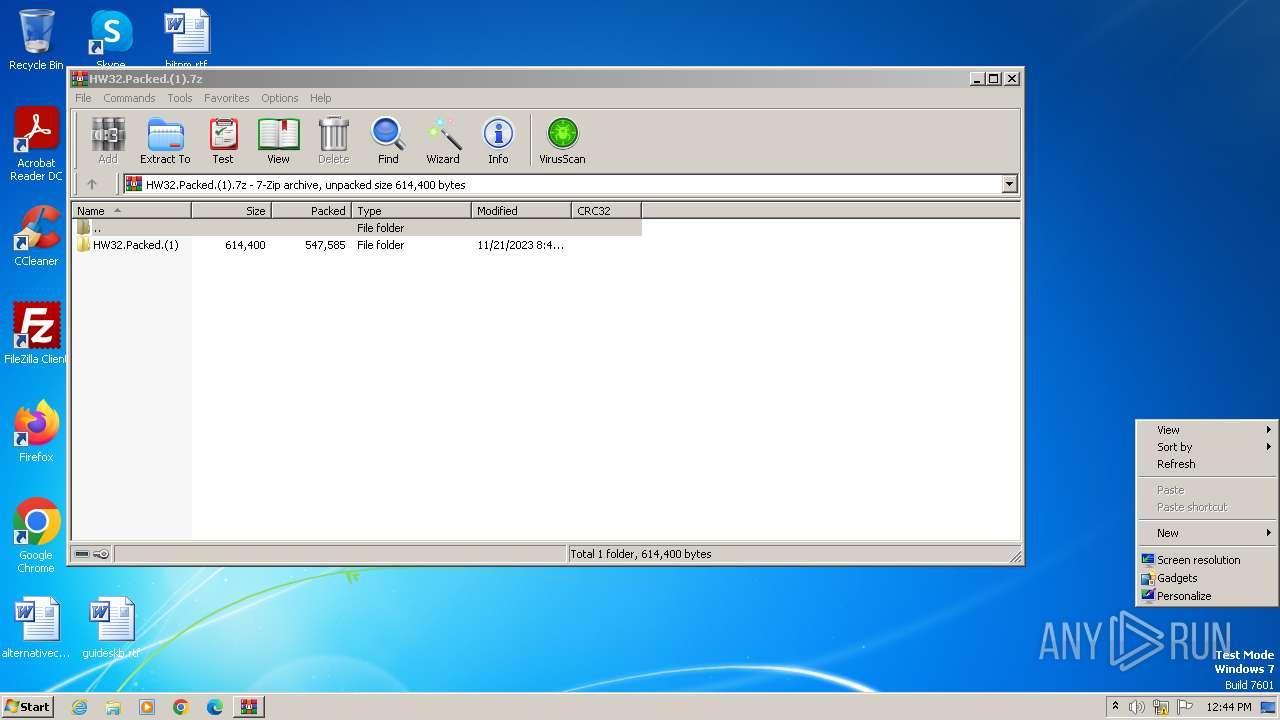
Task: Open guideskb.rtf document icon
Action: coord(111,628)
